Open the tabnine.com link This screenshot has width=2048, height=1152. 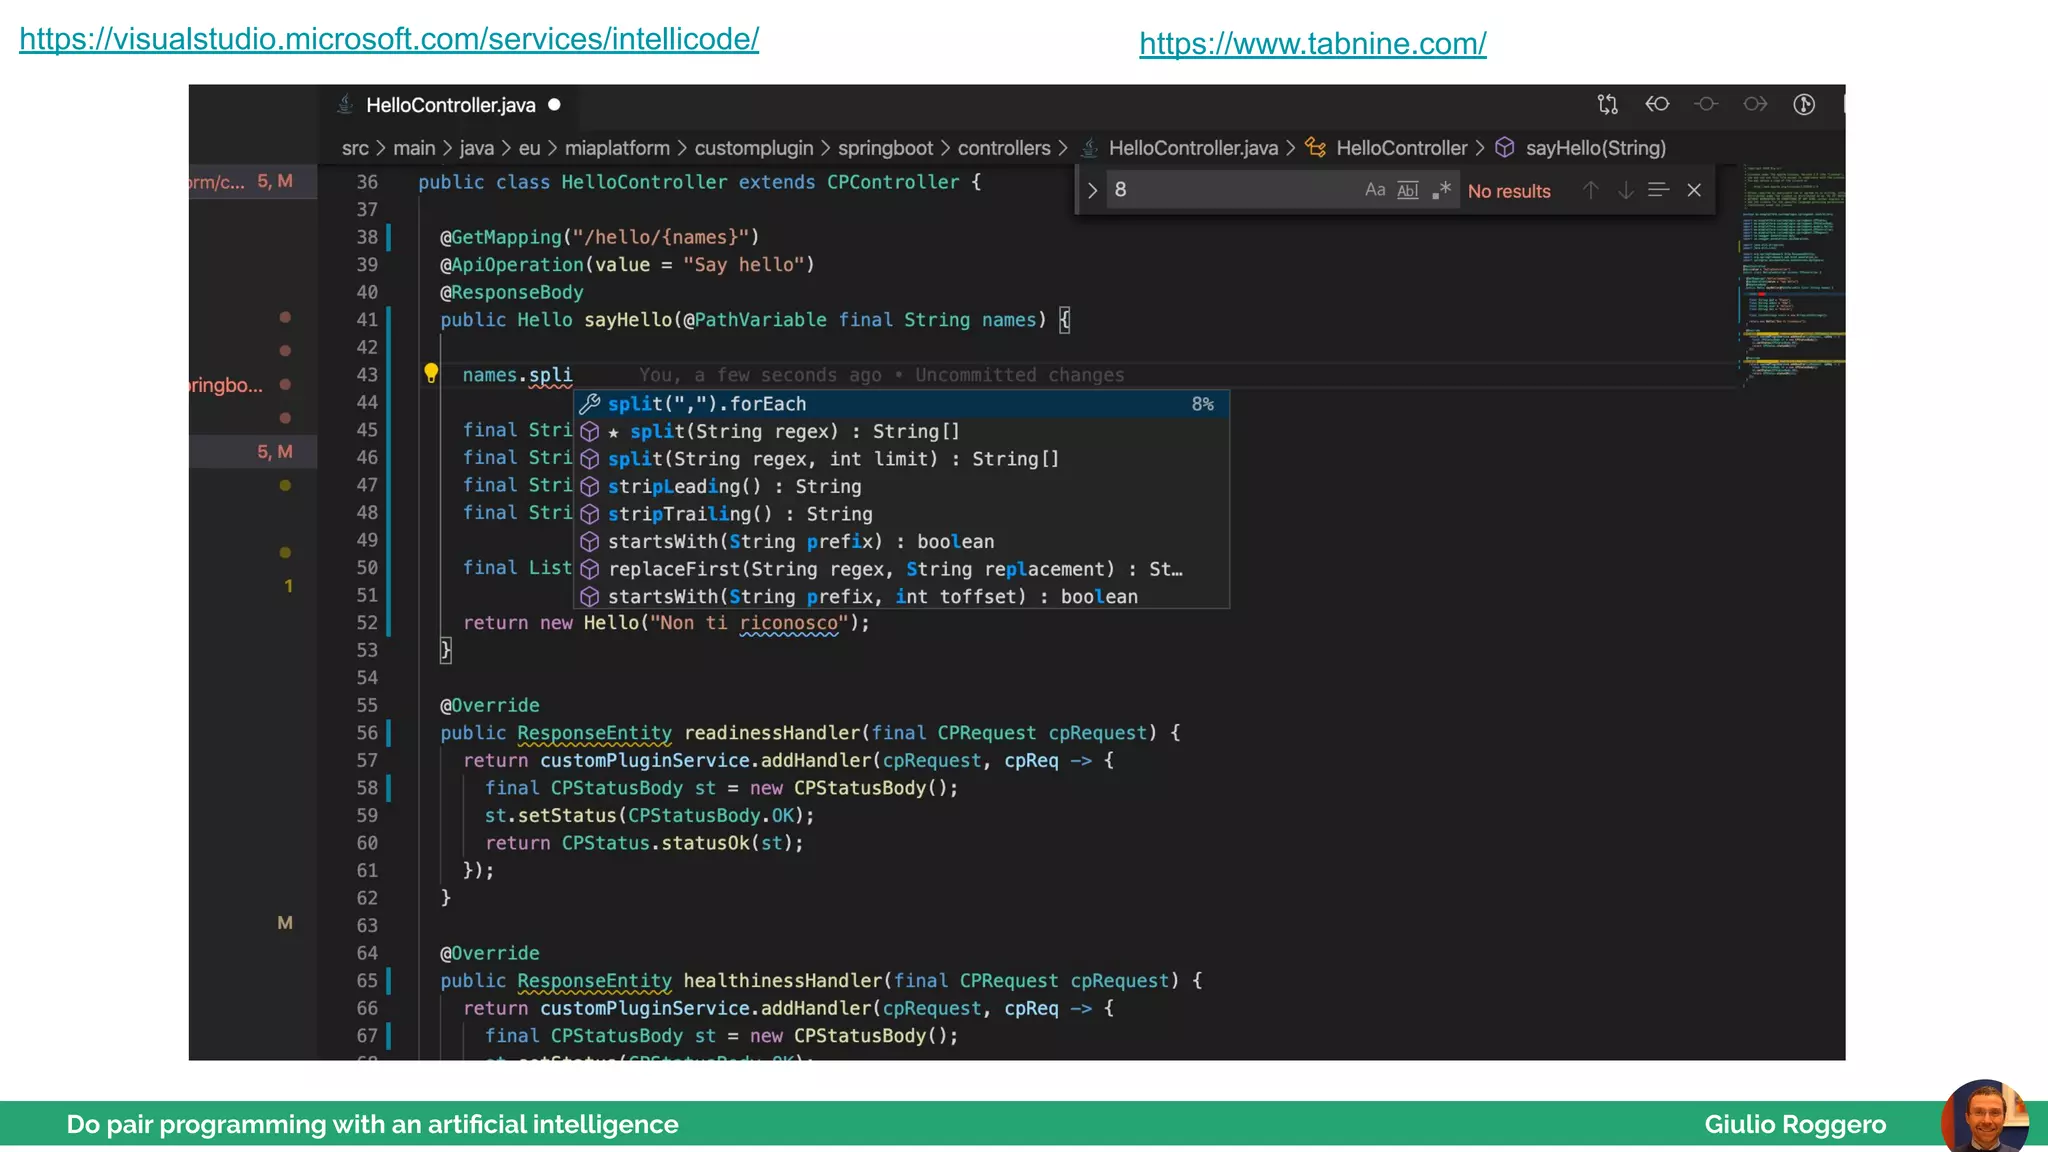(1312, 43)
